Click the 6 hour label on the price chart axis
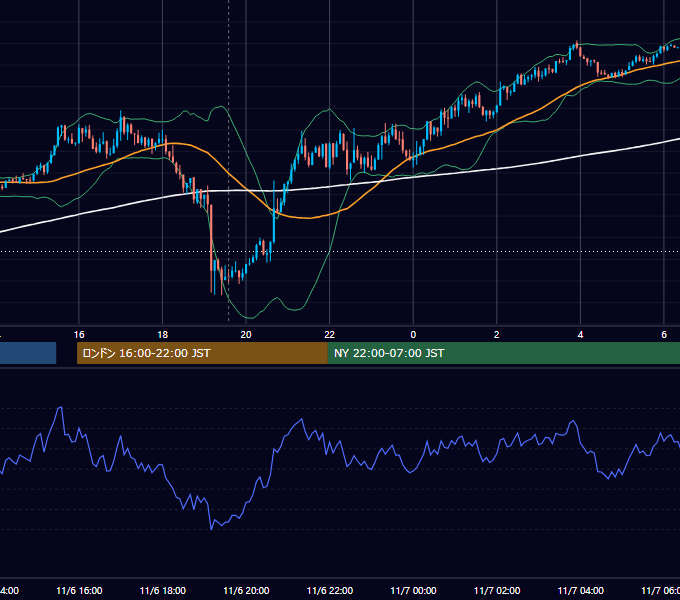This screenshot has height=600, width=680. click(664, 335)
